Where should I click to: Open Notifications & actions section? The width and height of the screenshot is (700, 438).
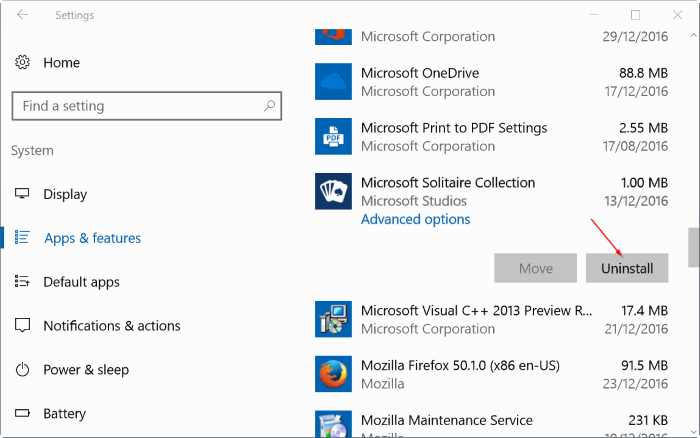[112, 326]
